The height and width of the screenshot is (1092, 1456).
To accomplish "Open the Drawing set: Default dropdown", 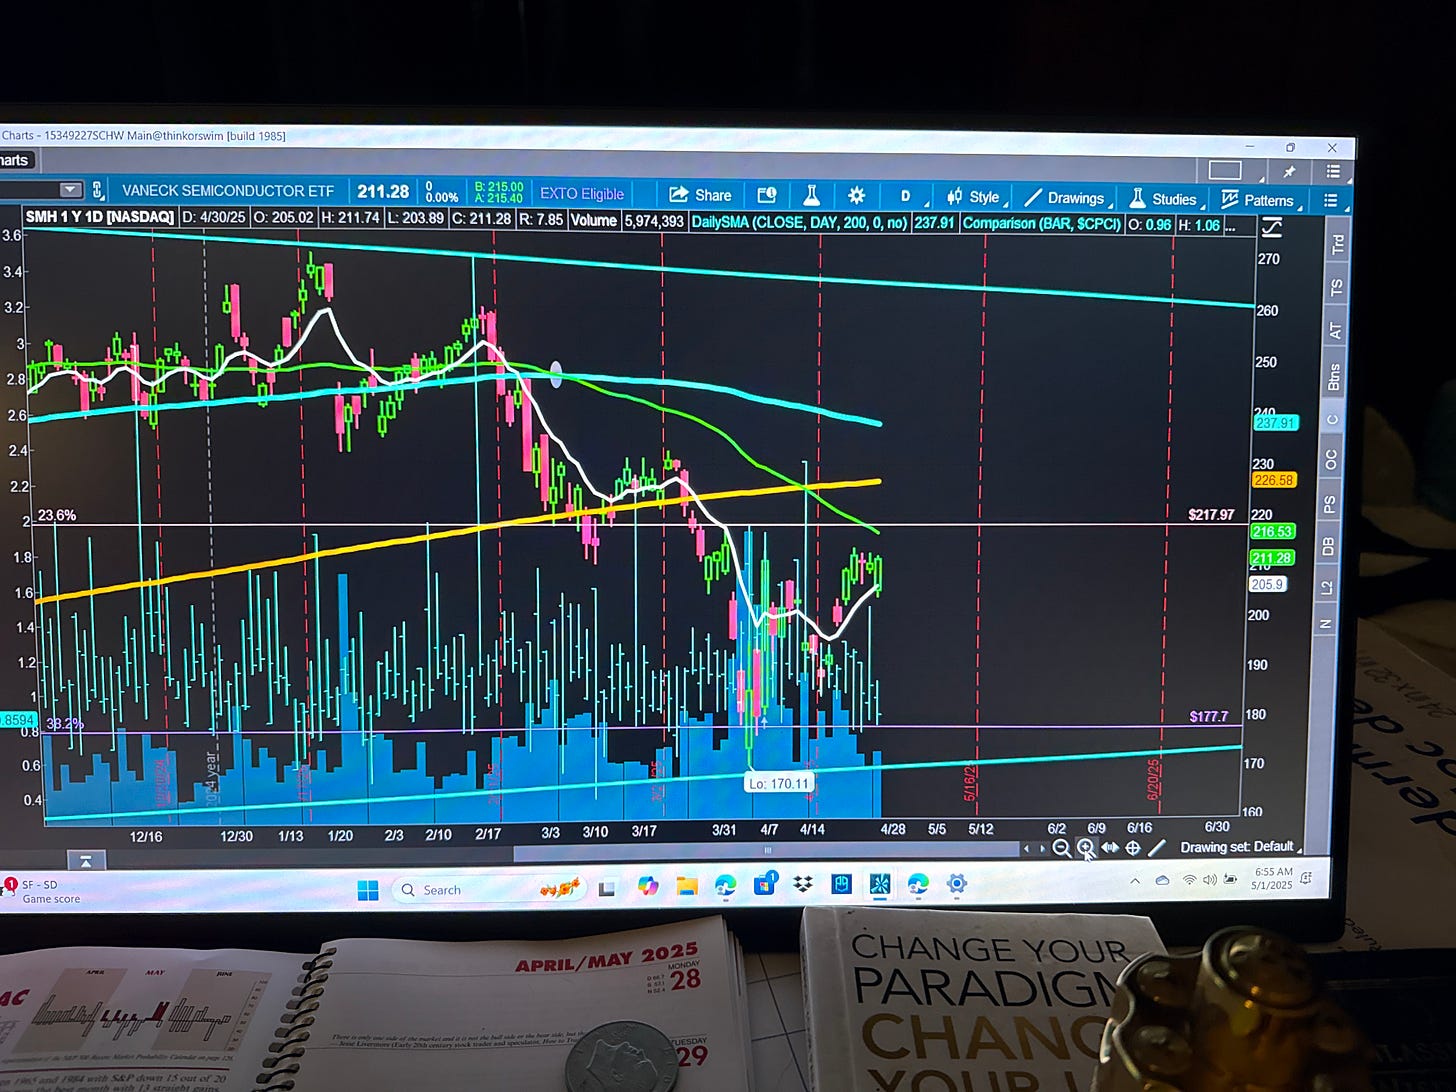I will [x=1240, y=847].
